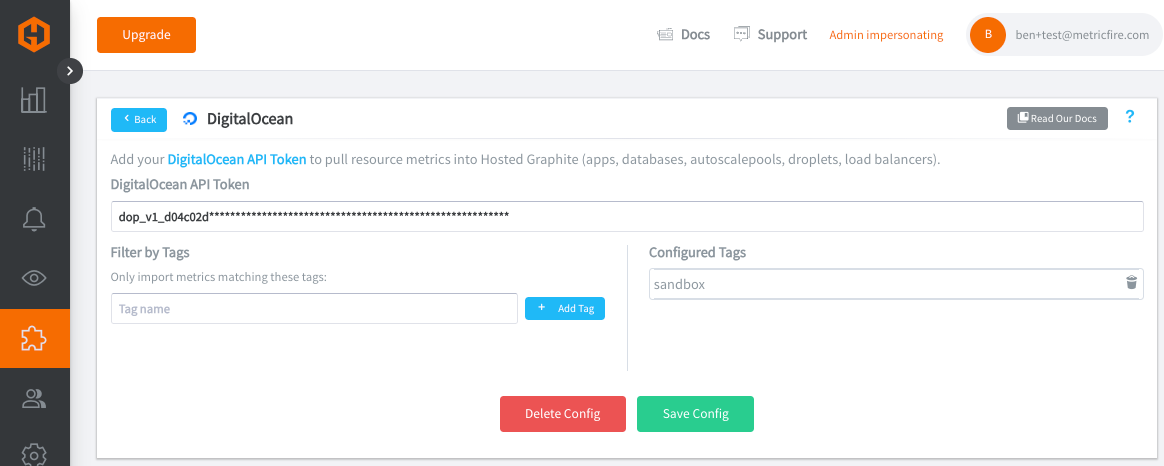Click the orange B avatar
The width and height of the screenshot is (1164, 466).
[x=987, y=34]
